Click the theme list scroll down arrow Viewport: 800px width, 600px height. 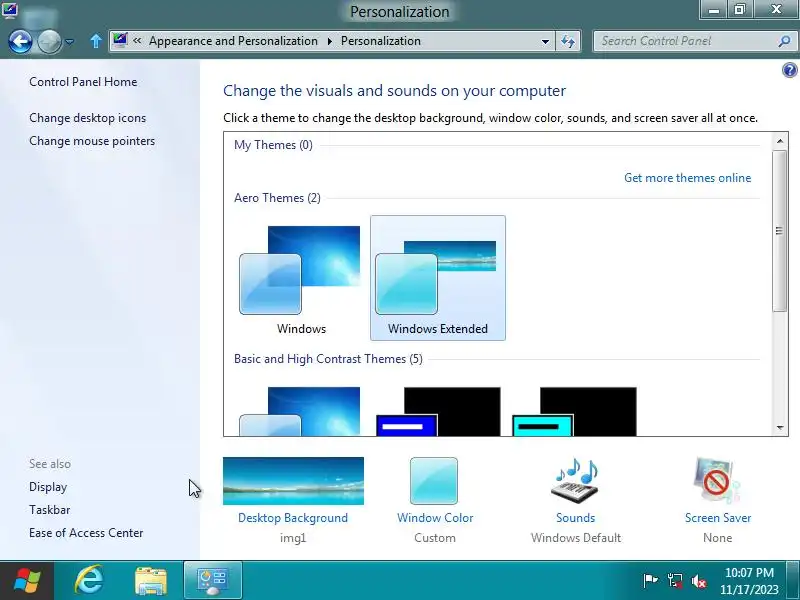click(779, 428)
